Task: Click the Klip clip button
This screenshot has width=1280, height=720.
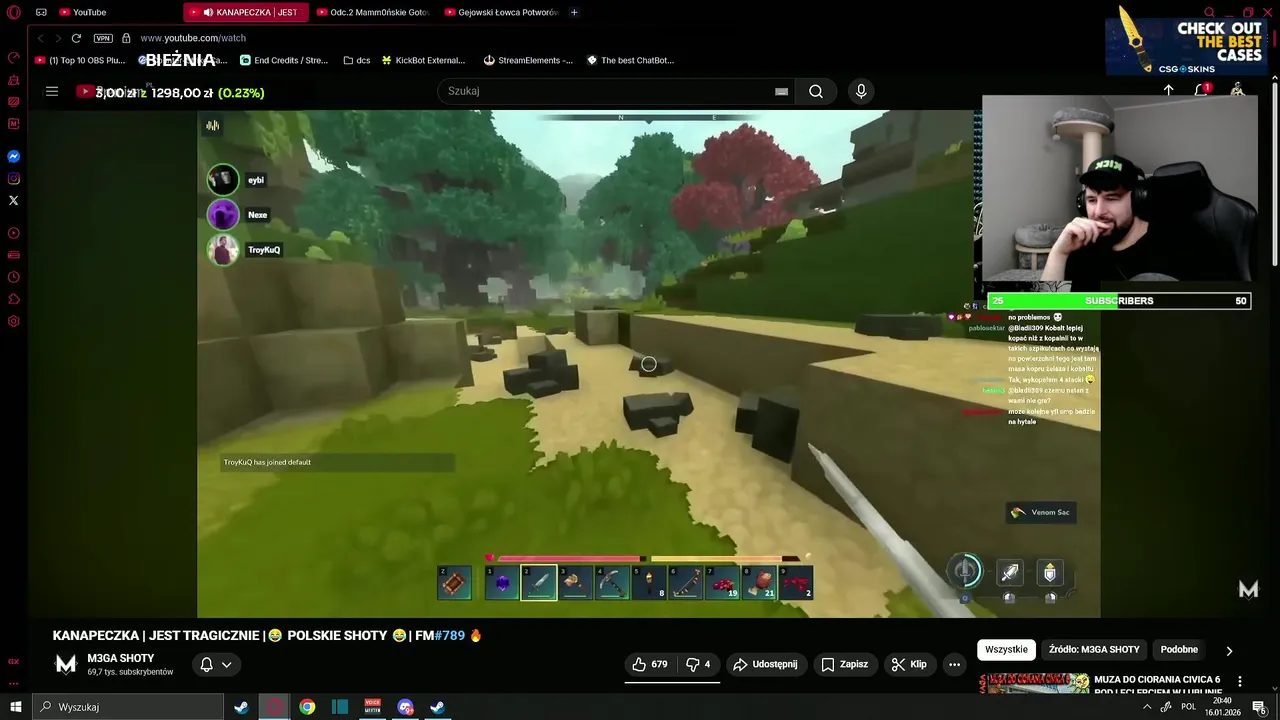Action: (909, 664)
